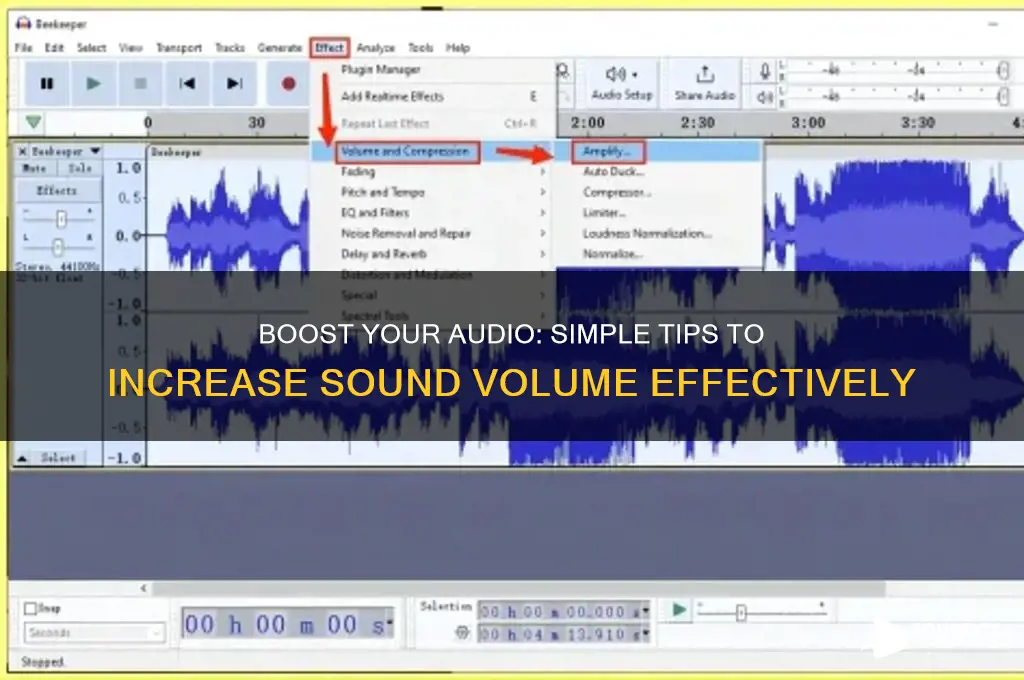Image resolution: width=1024 pixels, height=680 pixels.
Task: Click the 2:30 mark on timeline ruler
Action: [698, 123]
